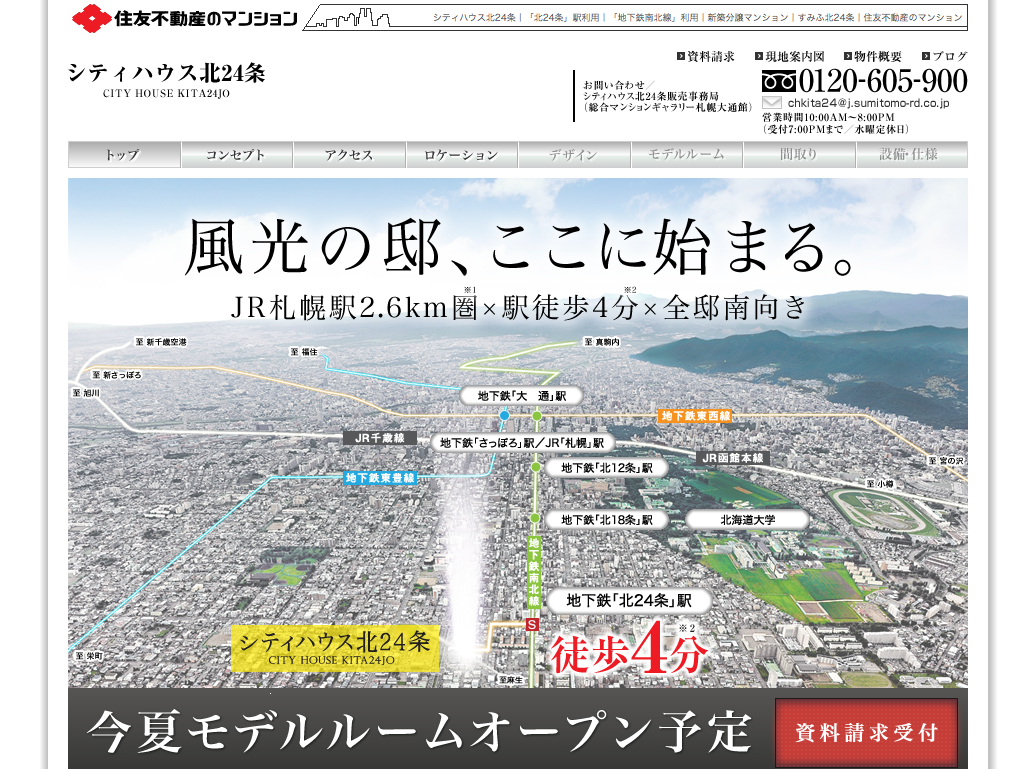Open the ブログ link in the header
Image resolution: width=1028 pixels, height=769 pixels.
(x=949, y=57)
